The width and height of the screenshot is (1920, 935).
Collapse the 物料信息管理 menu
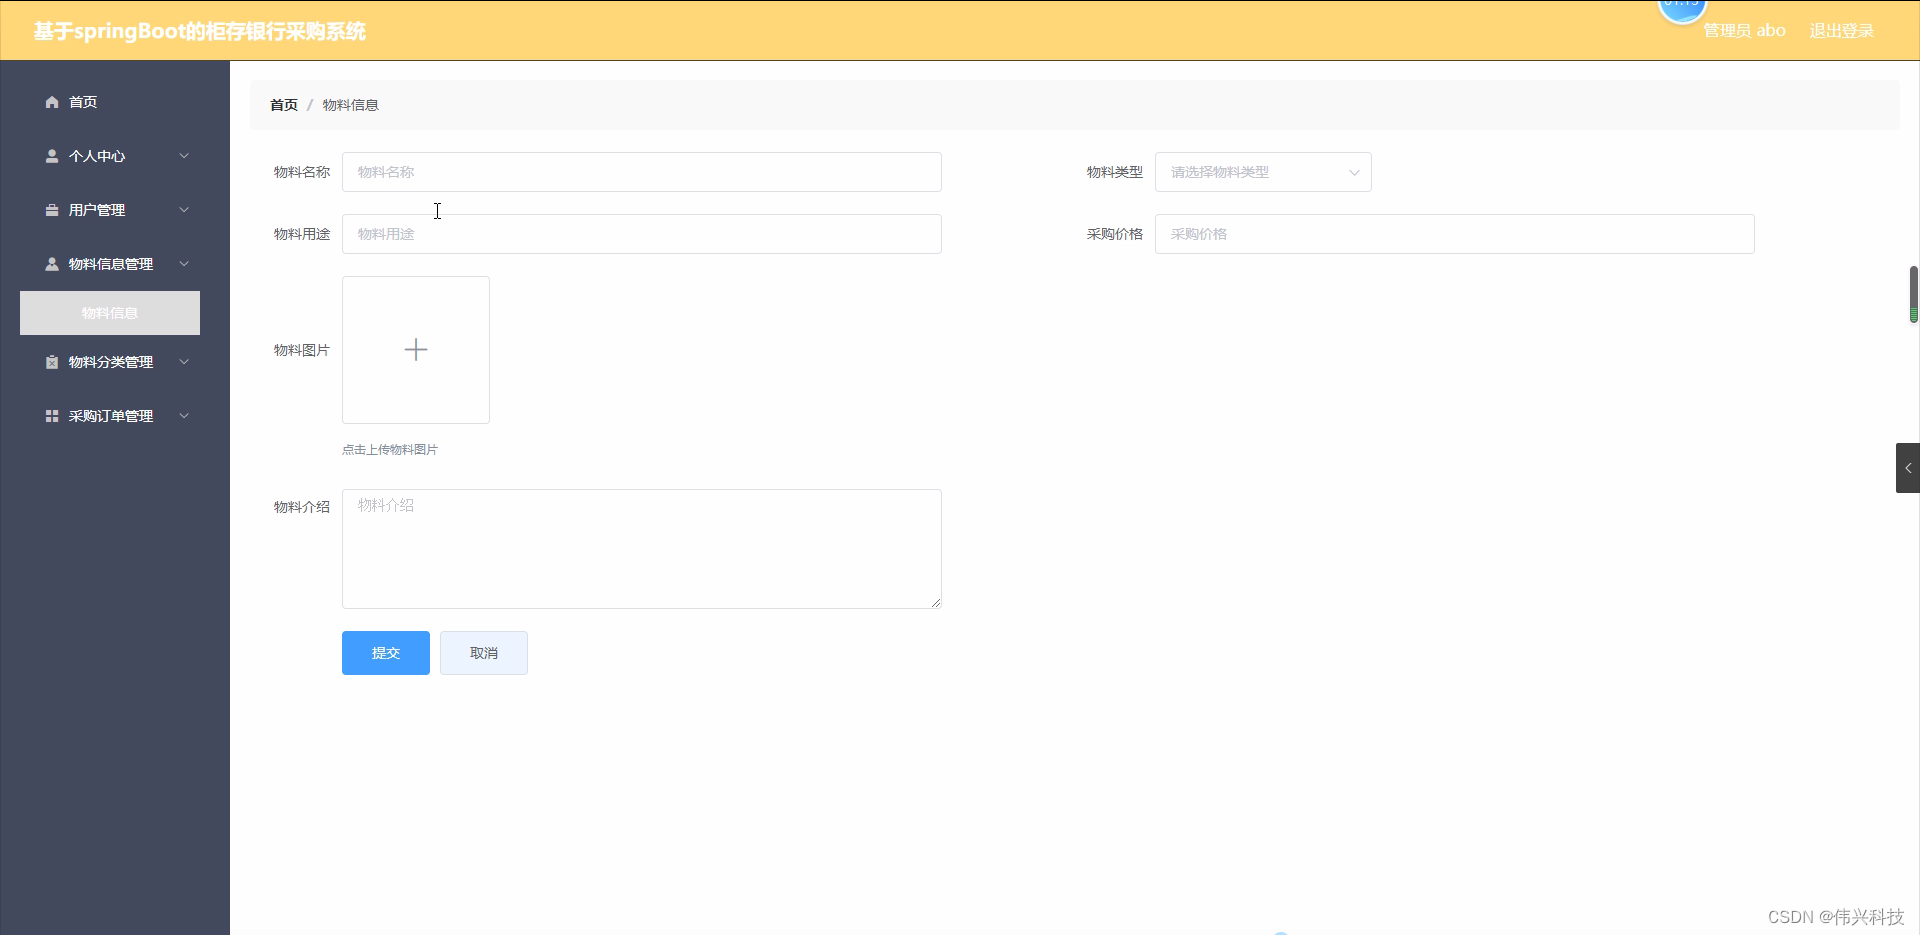tap(184, 263)
